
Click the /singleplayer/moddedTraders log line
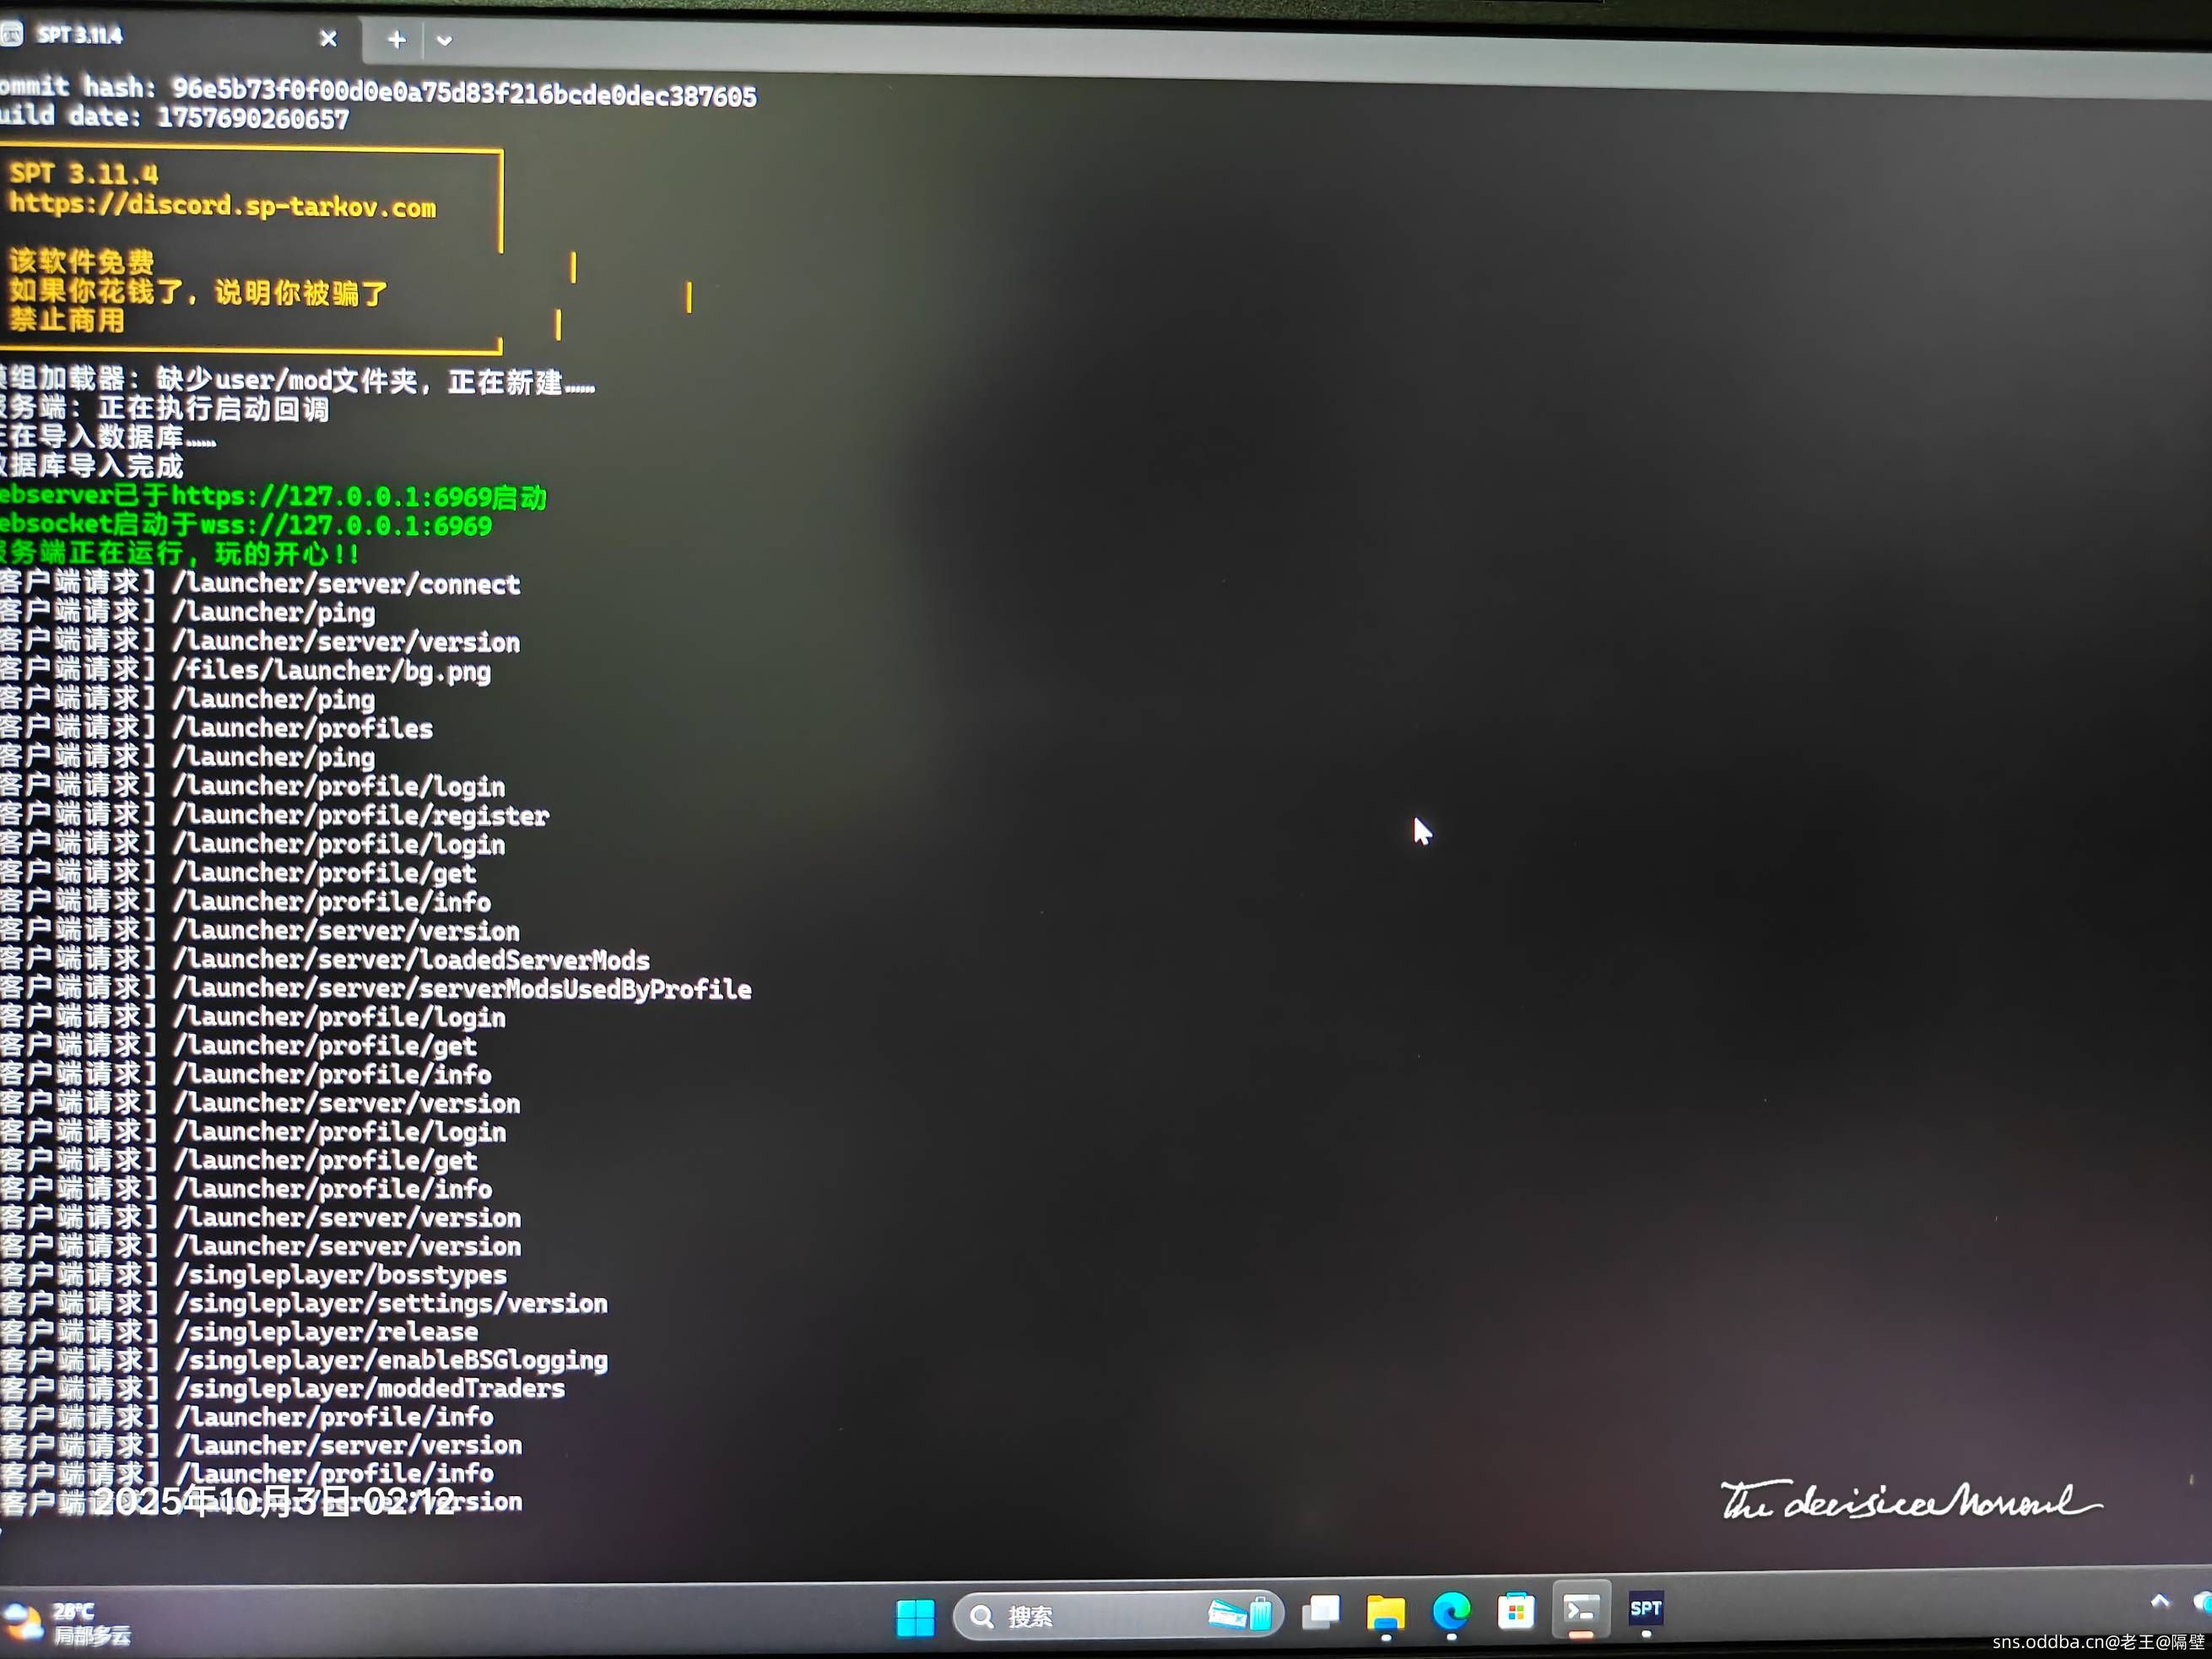point(370,1388)
